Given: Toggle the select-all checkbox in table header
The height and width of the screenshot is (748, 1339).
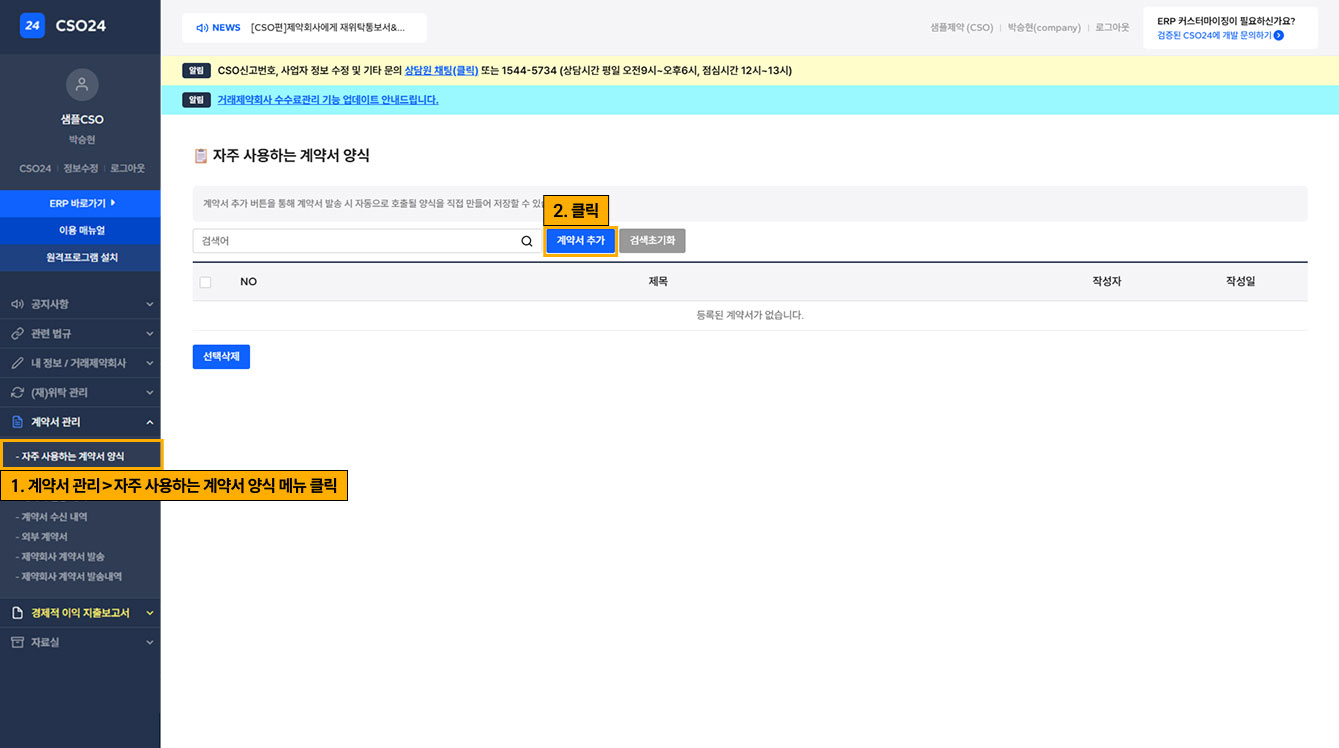Looking at the screenshot, I should click(x=205, y=282).
